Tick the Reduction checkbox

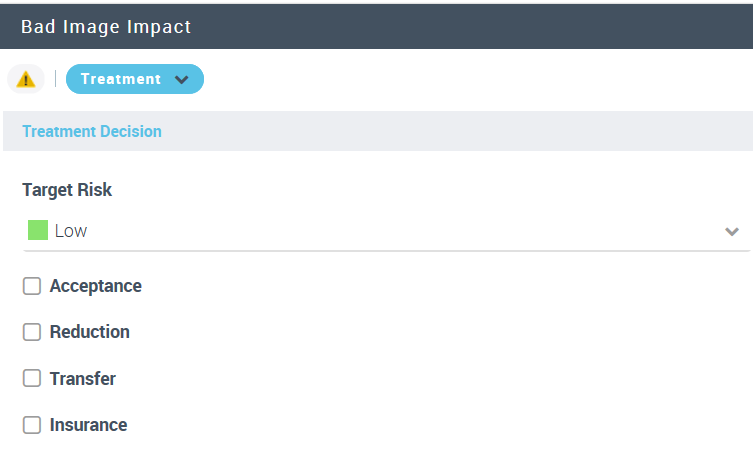tap(32, 332)
